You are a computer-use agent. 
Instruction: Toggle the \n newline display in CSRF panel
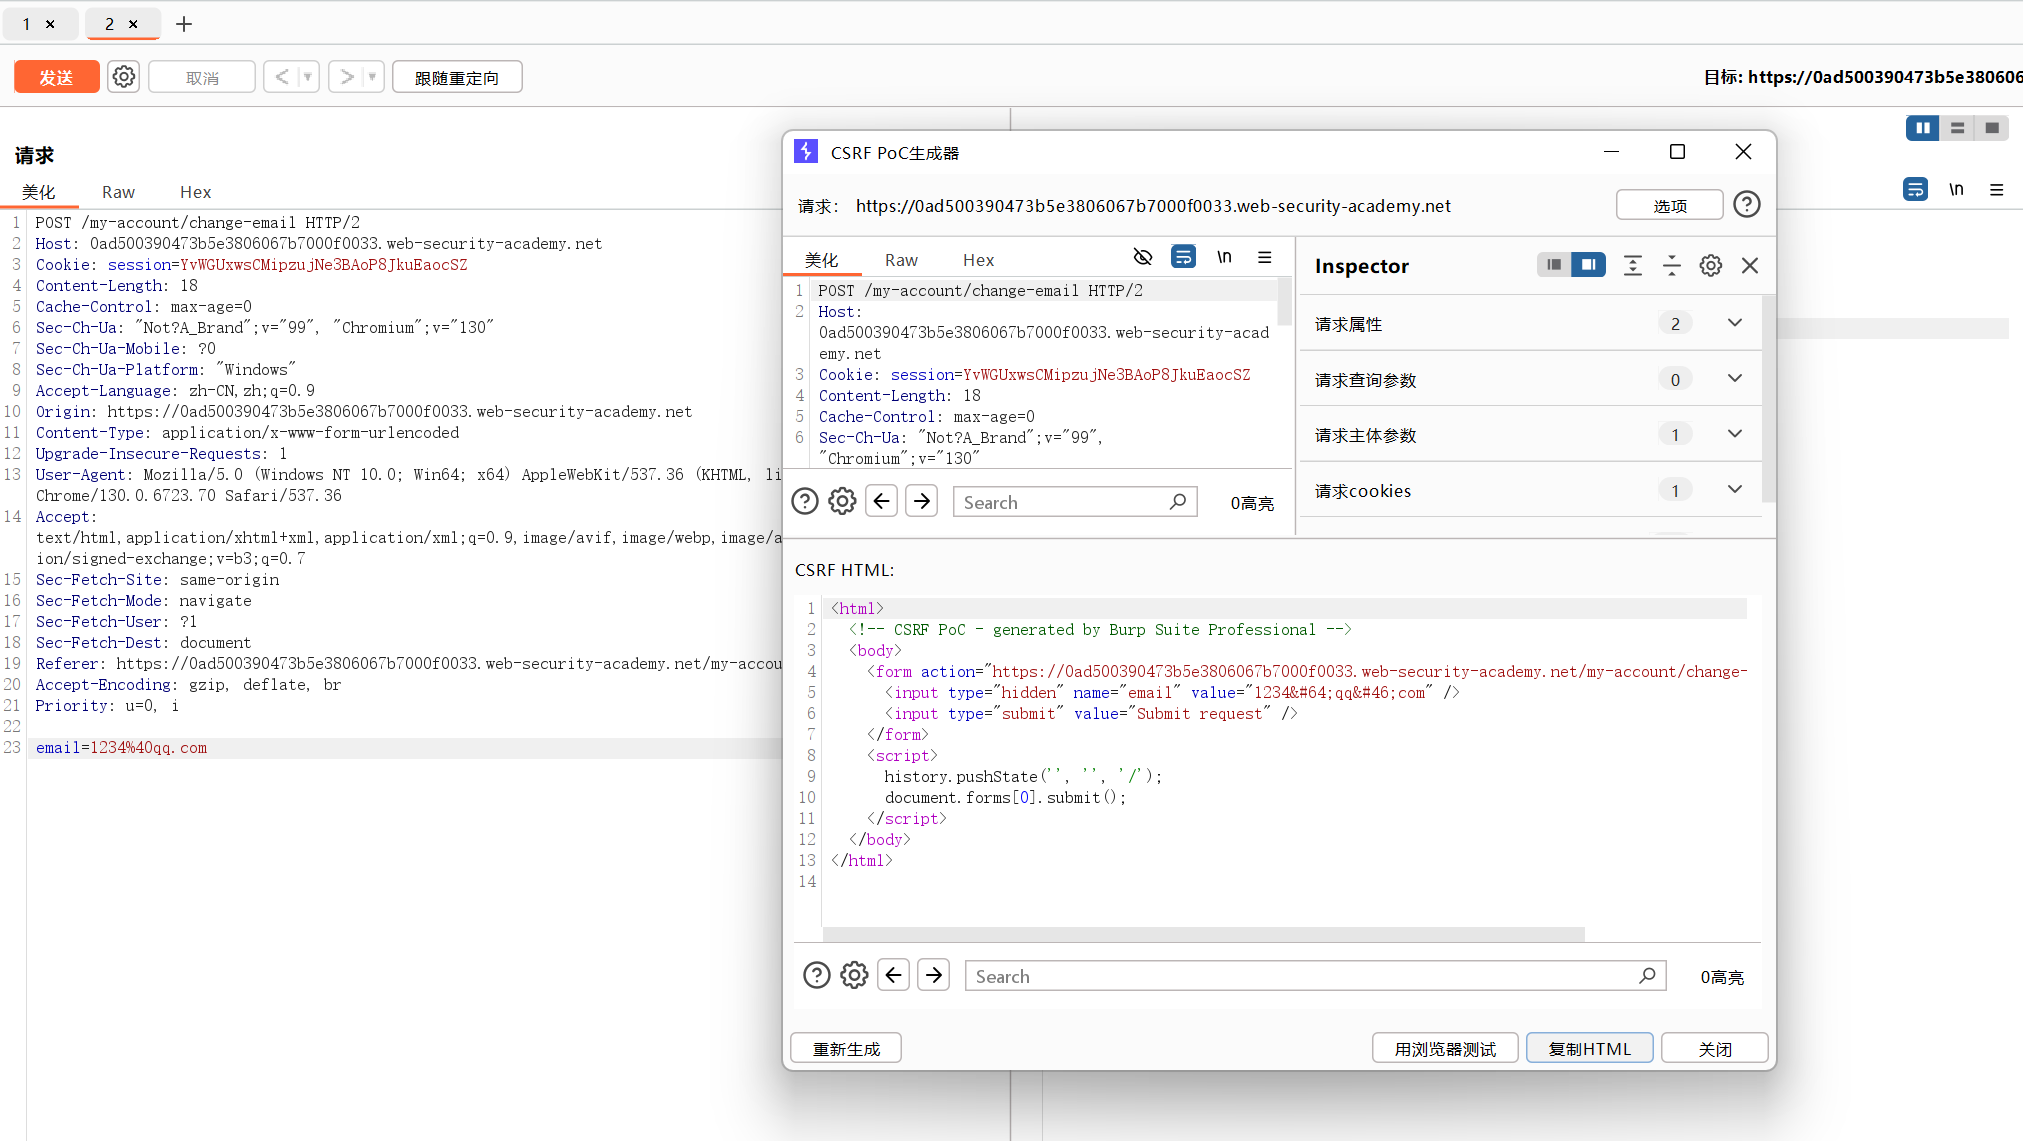click(1224, 258)
